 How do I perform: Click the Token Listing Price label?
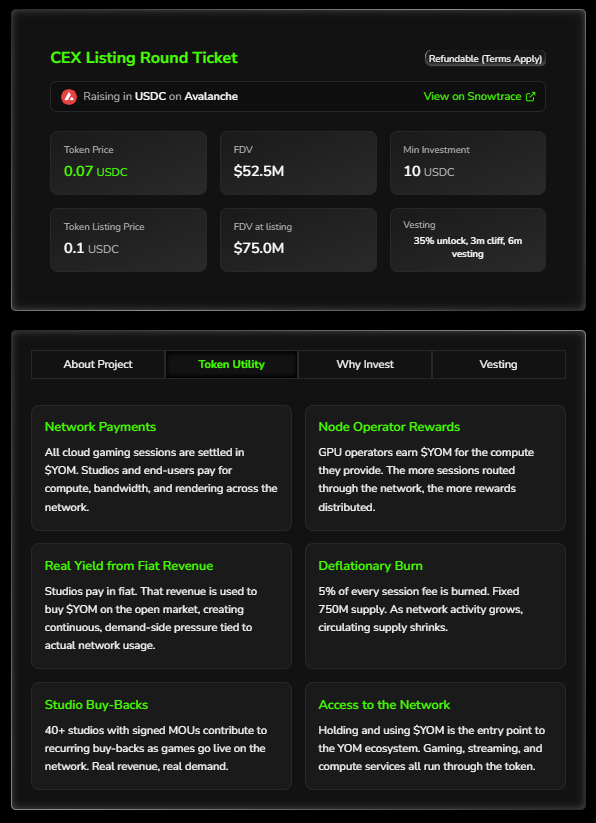click(104, 227)
